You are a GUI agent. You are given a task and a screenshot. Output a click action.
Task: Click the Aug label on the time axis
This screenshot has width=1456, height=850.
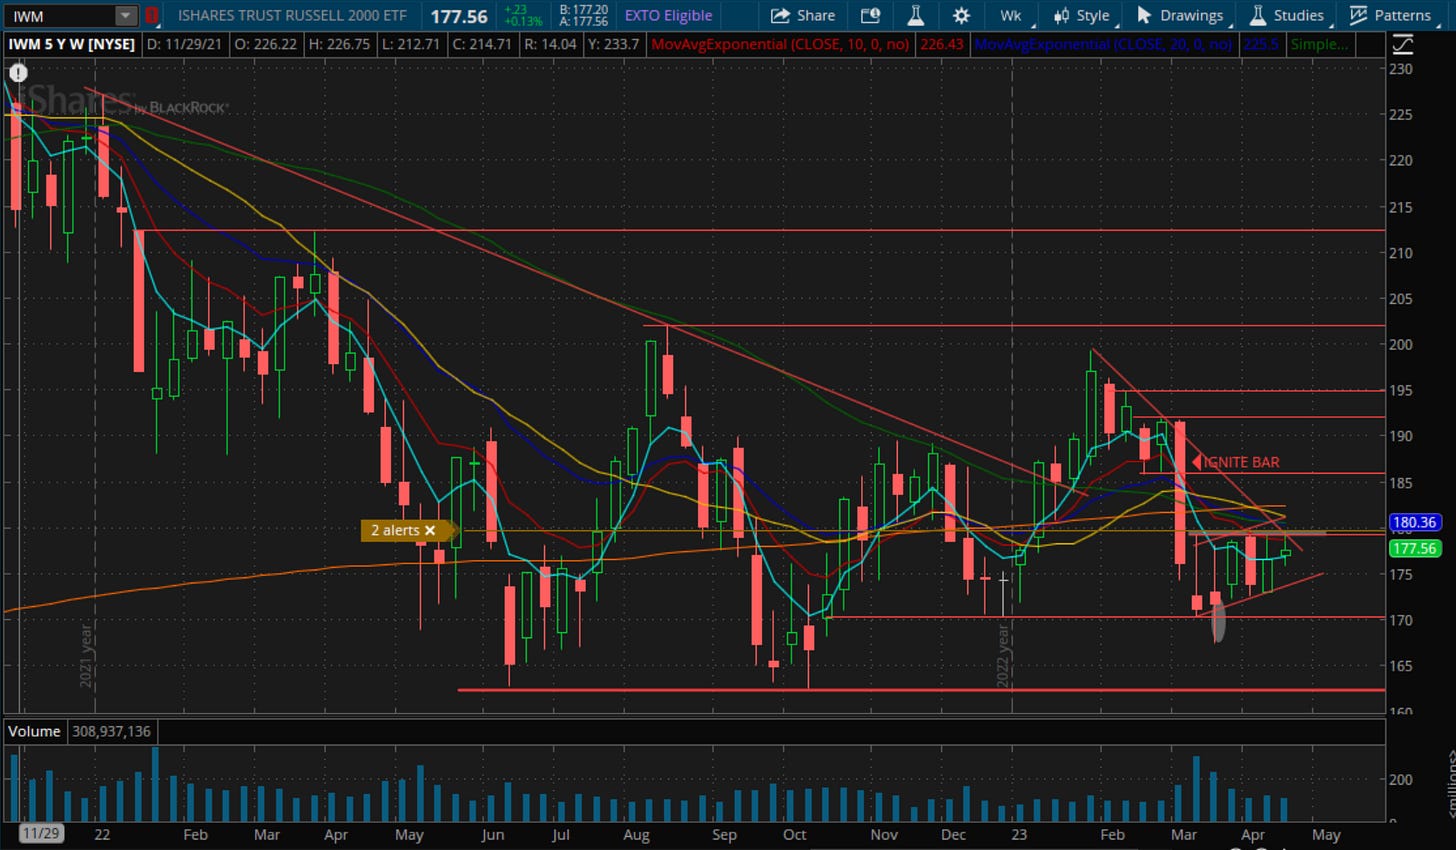636,834
